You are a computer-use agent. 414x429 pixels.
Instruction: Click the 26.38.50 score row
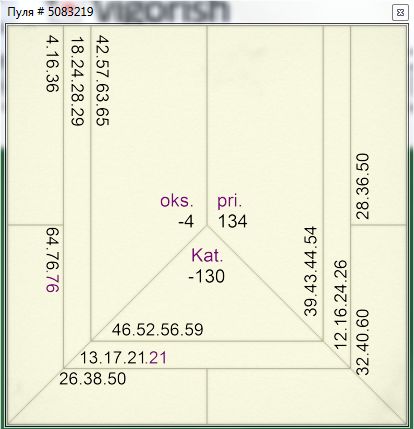(93, 379)
